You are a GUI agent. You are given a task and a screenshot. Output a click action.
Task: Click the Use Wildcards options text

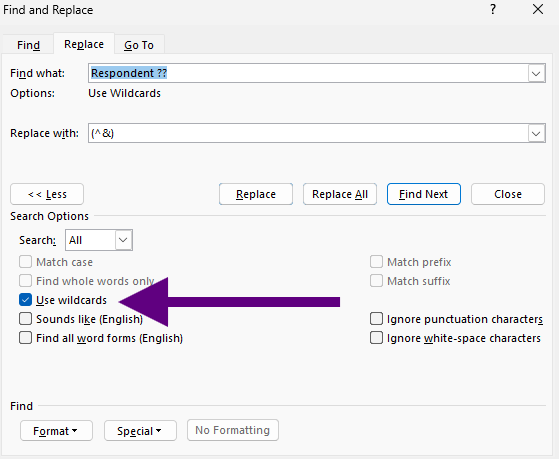tap(124, 93)
